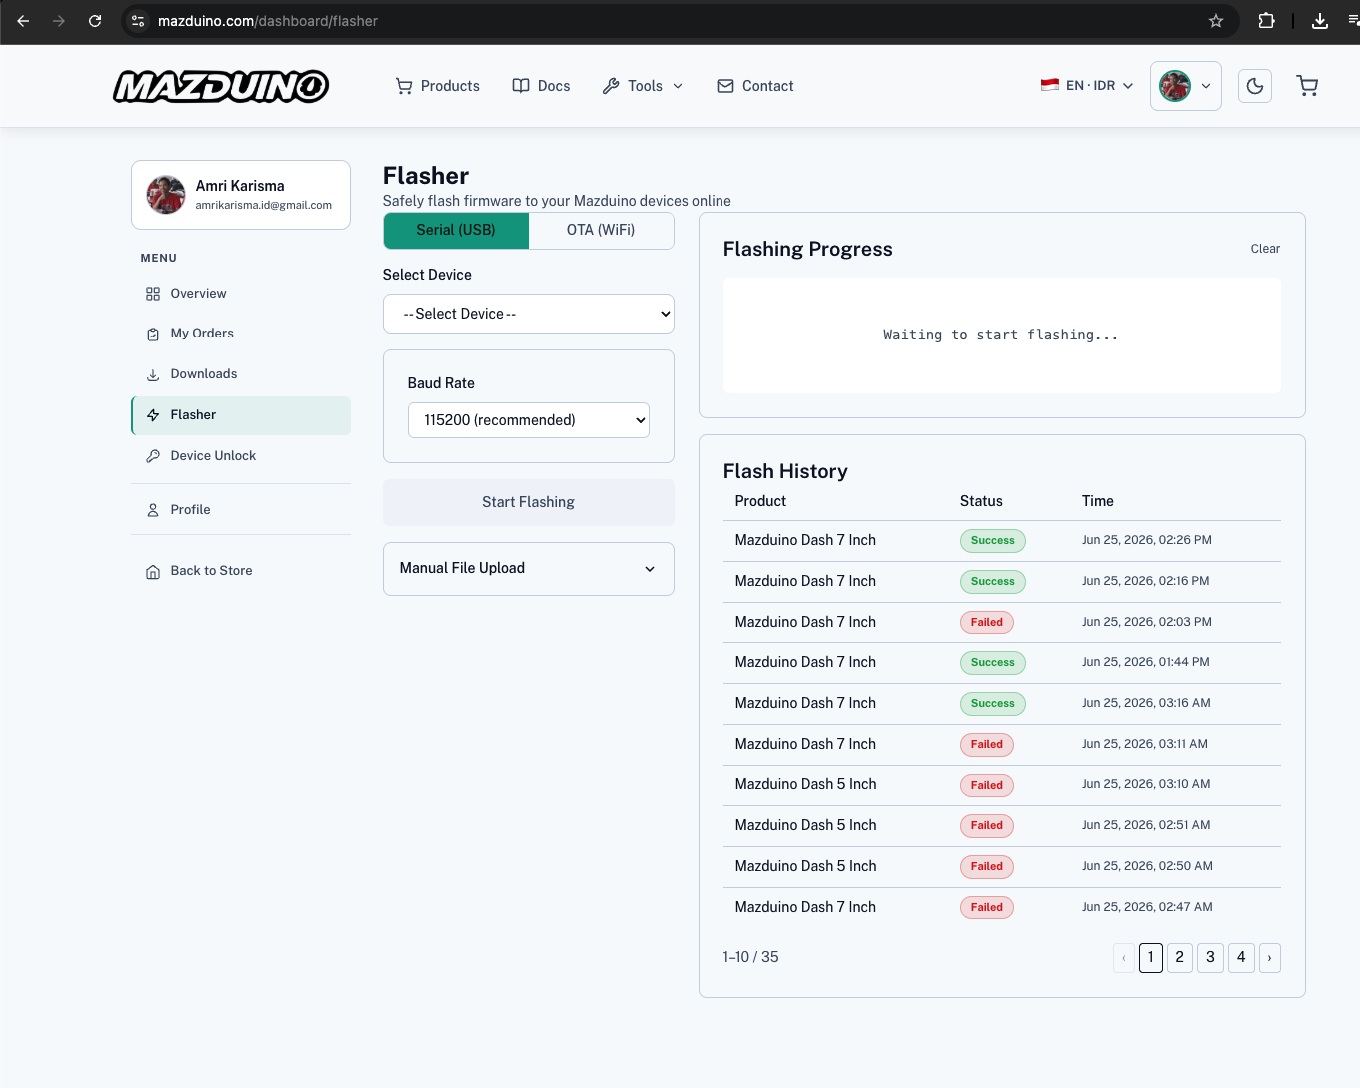Click the Overview grid icon in the sidebar

(x=153, y=294)
